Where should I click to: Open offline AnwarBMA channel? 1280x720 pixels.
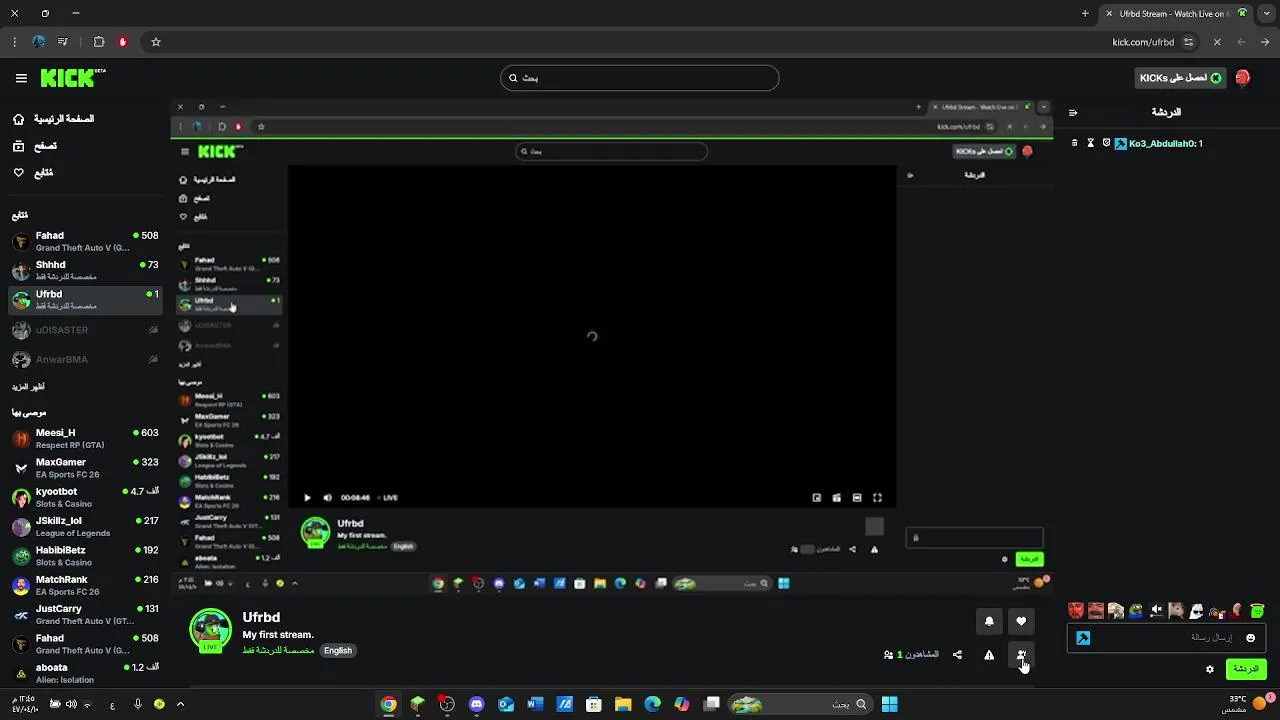tap(85, 359)
